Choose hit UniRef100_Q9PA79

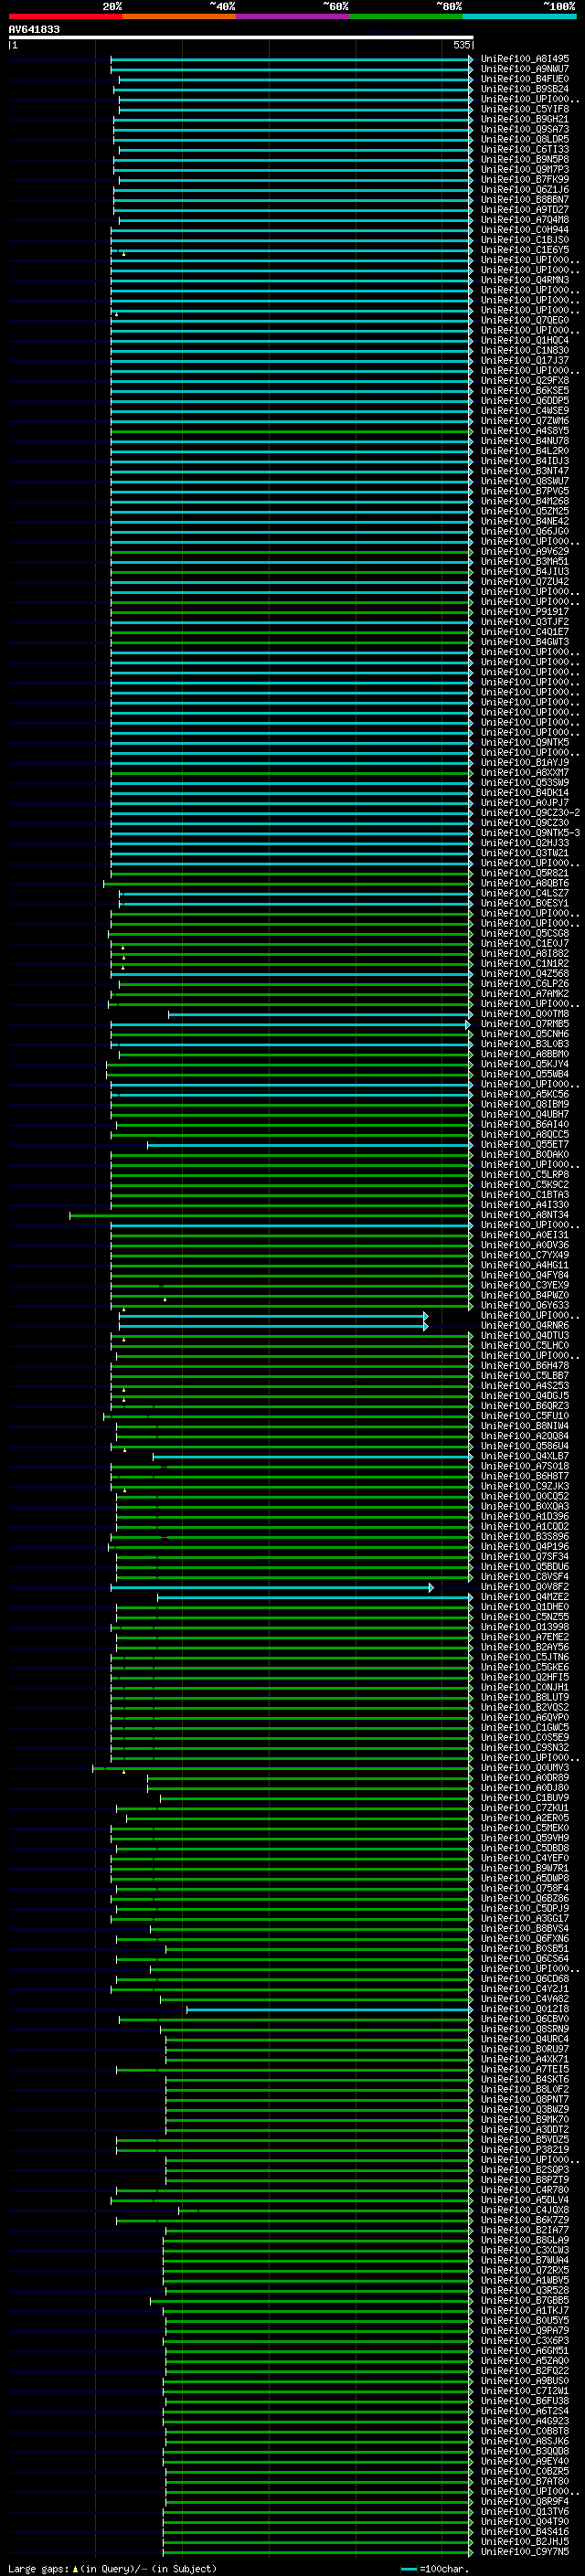pos(524,2330)
